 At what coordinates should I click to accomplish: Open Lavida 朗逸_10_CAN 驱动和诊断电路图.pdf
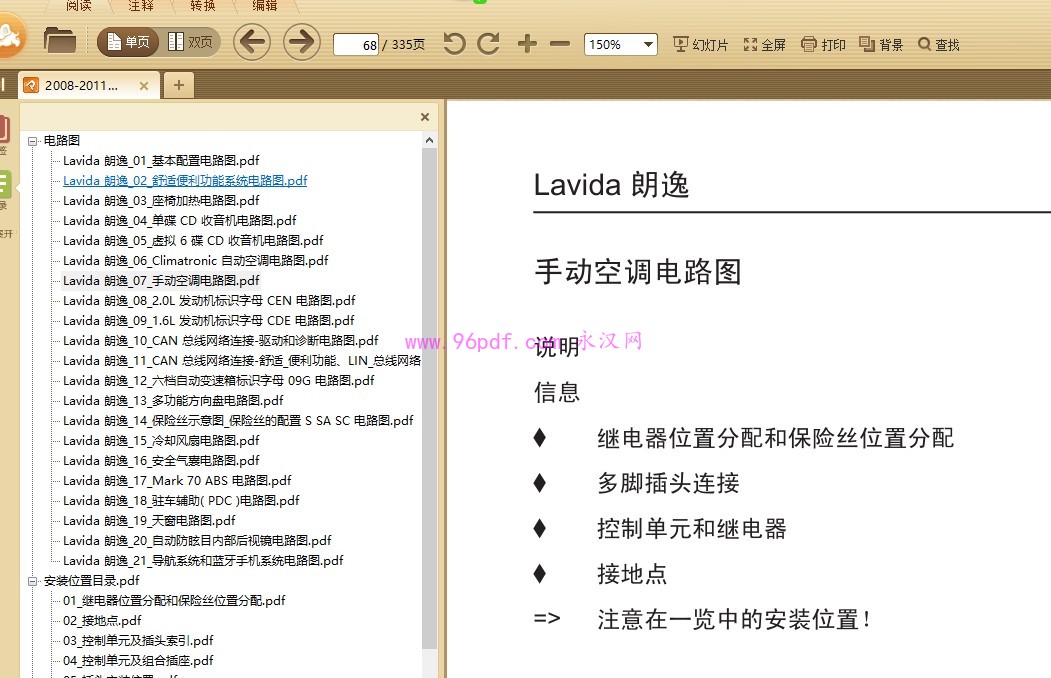(221, 341)
